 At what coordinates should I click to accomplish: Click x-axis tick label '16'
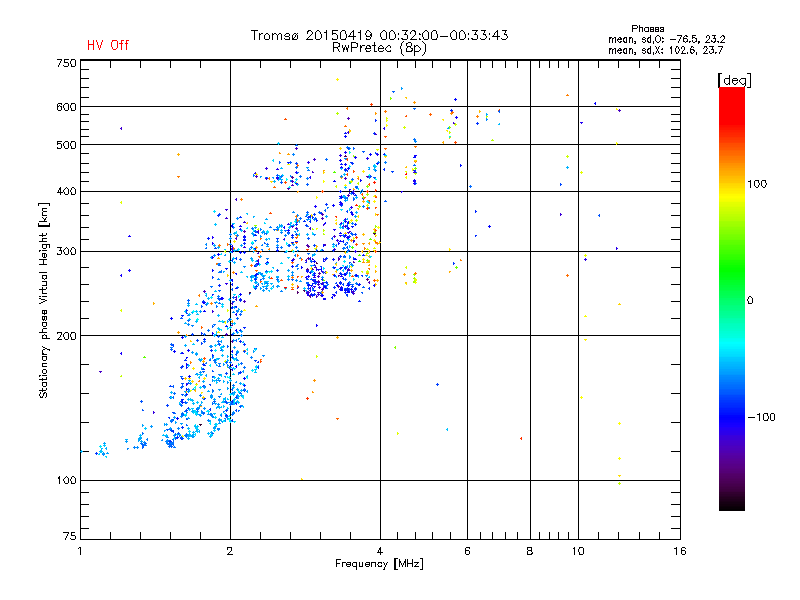pos(680,551)
